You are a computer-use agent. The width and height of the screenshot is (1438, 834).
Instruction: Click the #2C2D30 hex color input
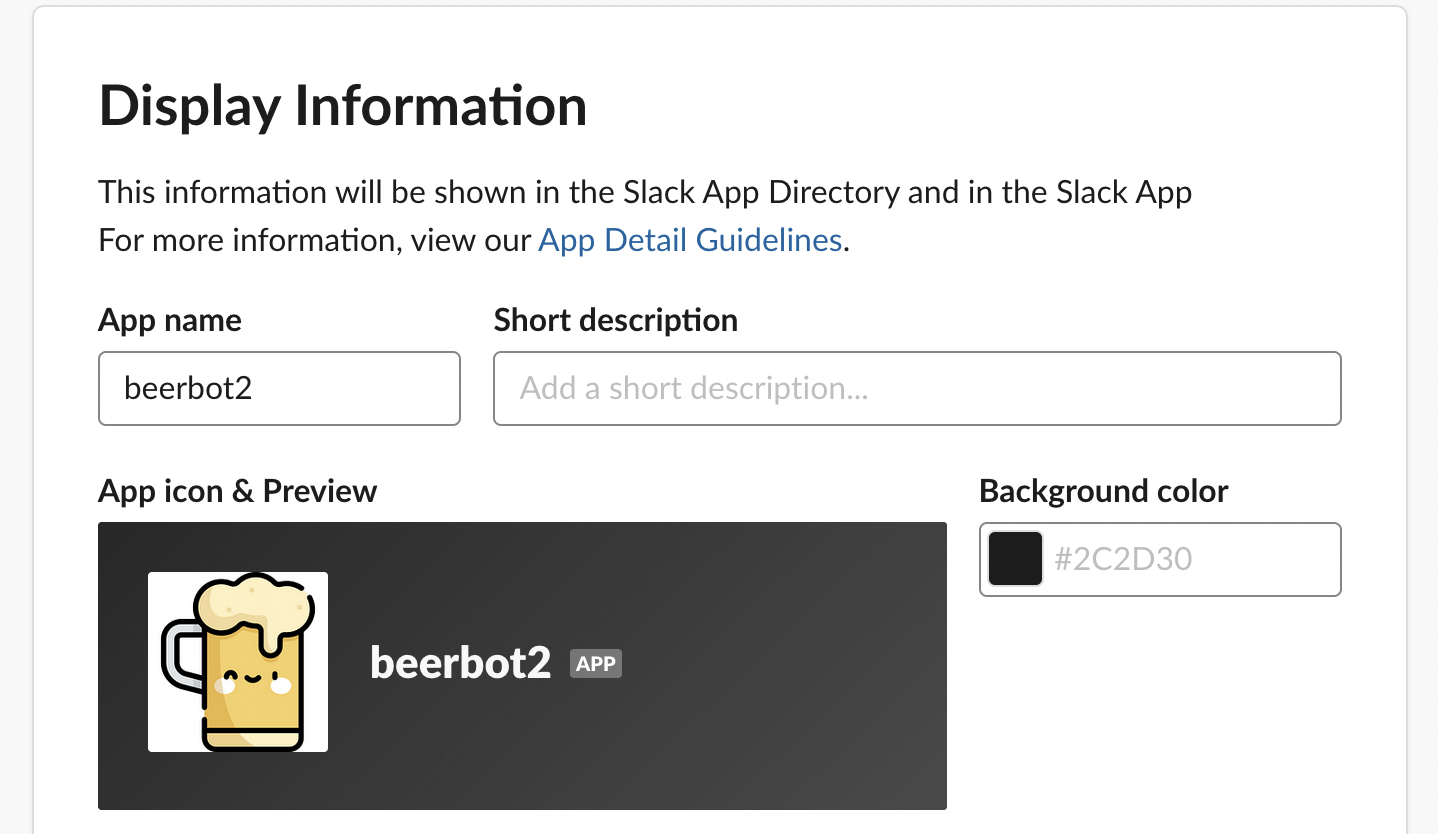tap(1190, 558)
